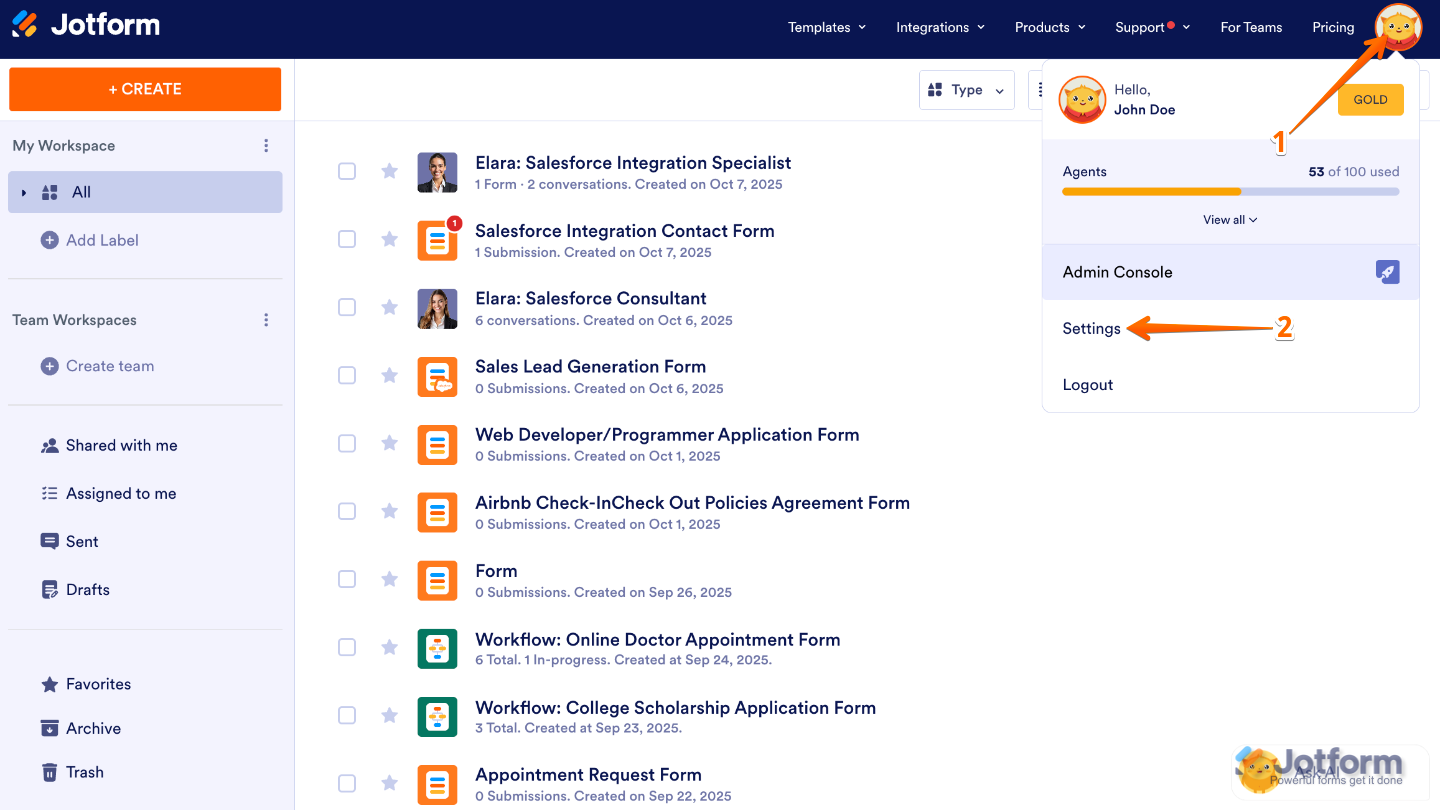Open Workflow: Online Doctor Appointment Form
Viewport: 1440px width, 810px height.
(658, 639)
